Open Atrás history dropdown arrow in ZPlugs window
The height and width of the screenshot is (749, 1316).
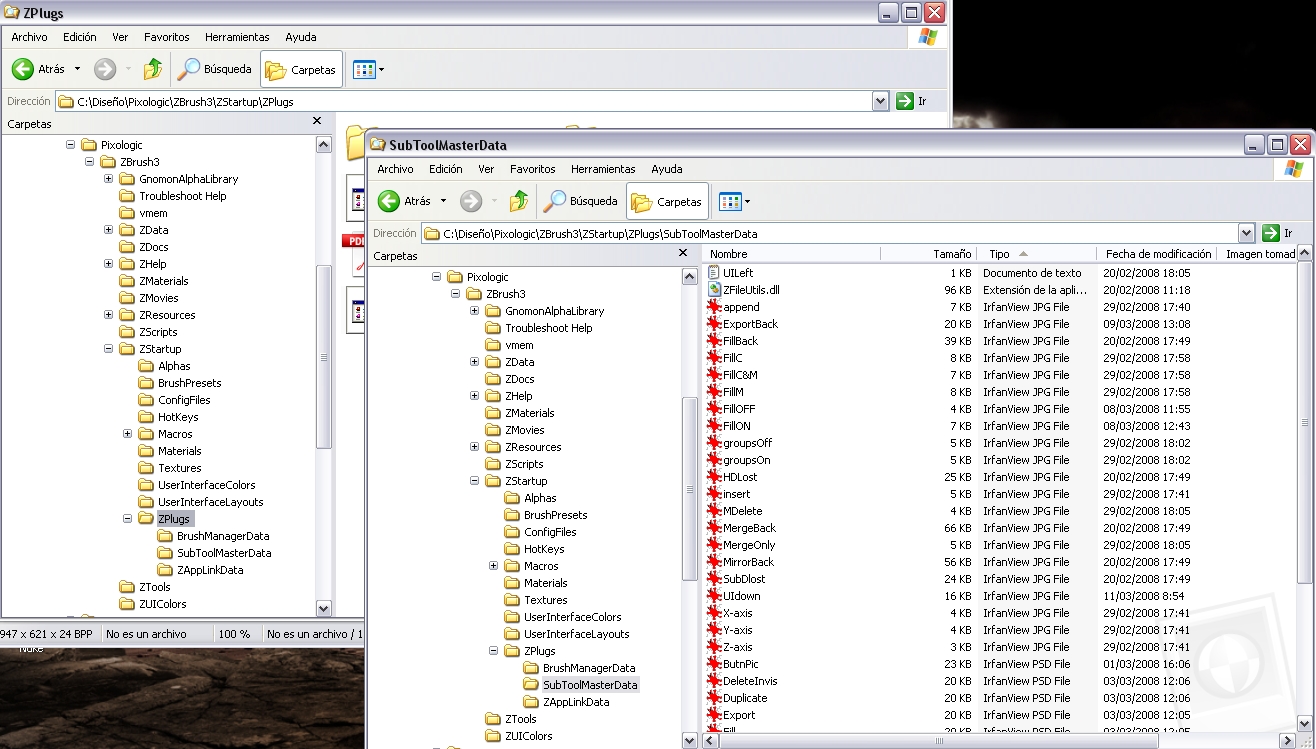(x=77, y=69)
